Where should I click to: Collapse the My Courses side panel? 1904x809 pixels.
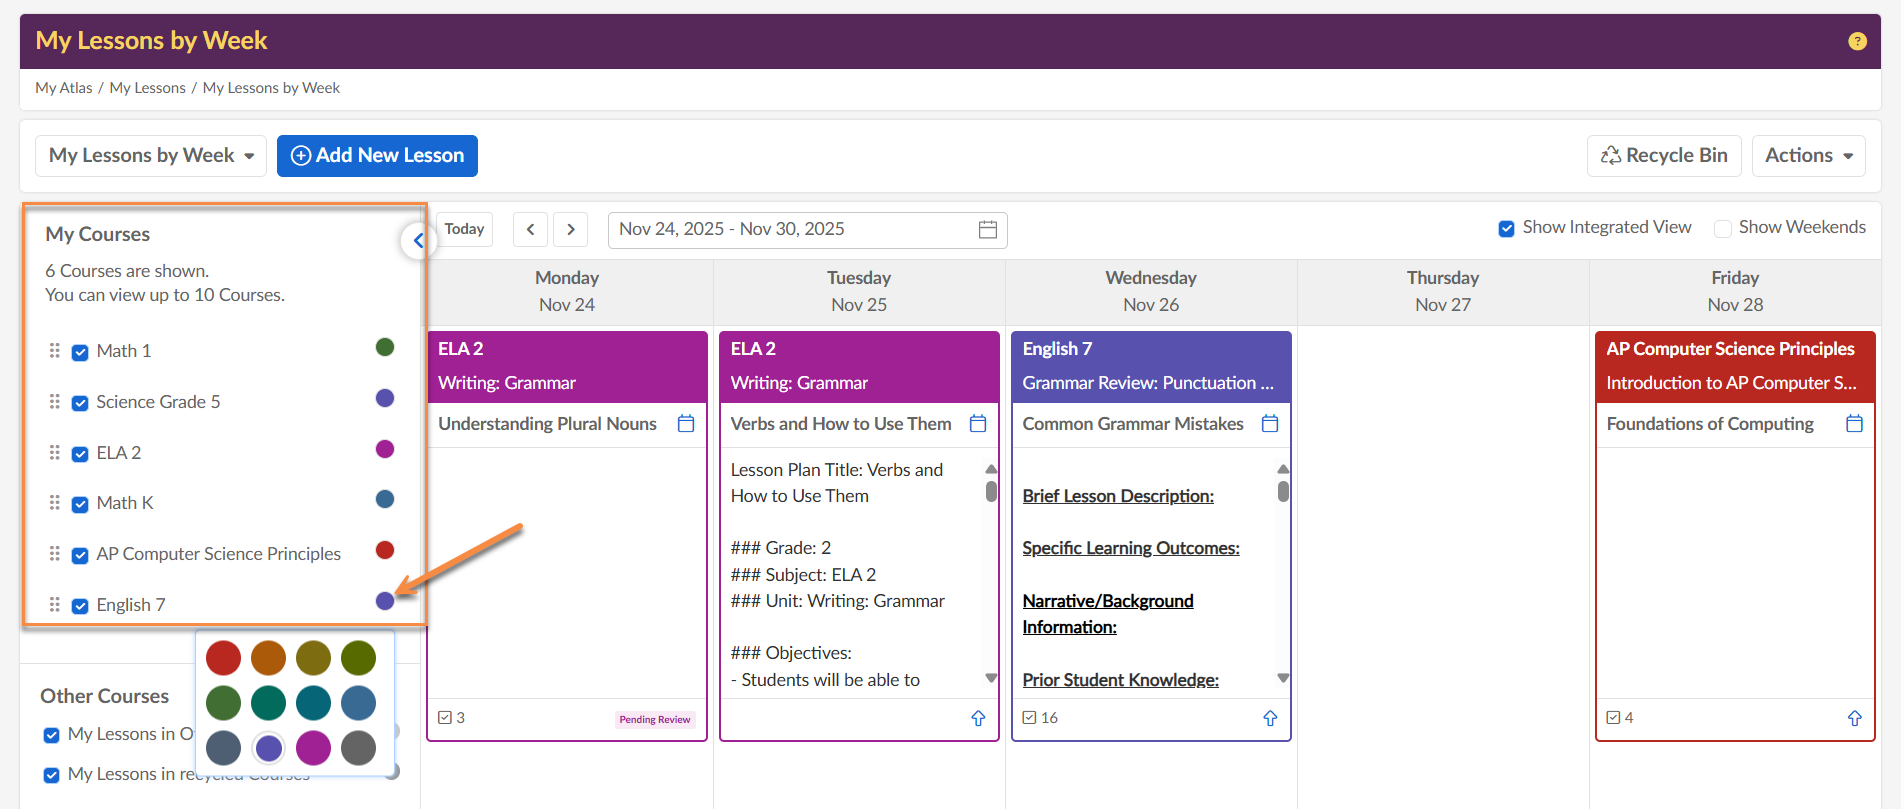click(x=417, y=240)
